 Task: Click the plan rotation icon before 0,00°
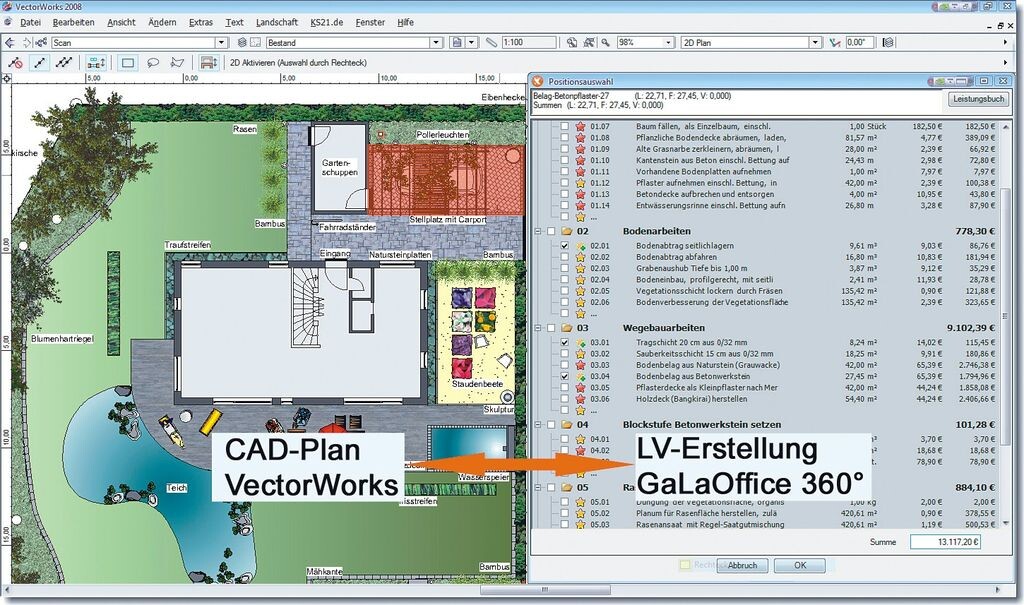[x=835, y=42]
